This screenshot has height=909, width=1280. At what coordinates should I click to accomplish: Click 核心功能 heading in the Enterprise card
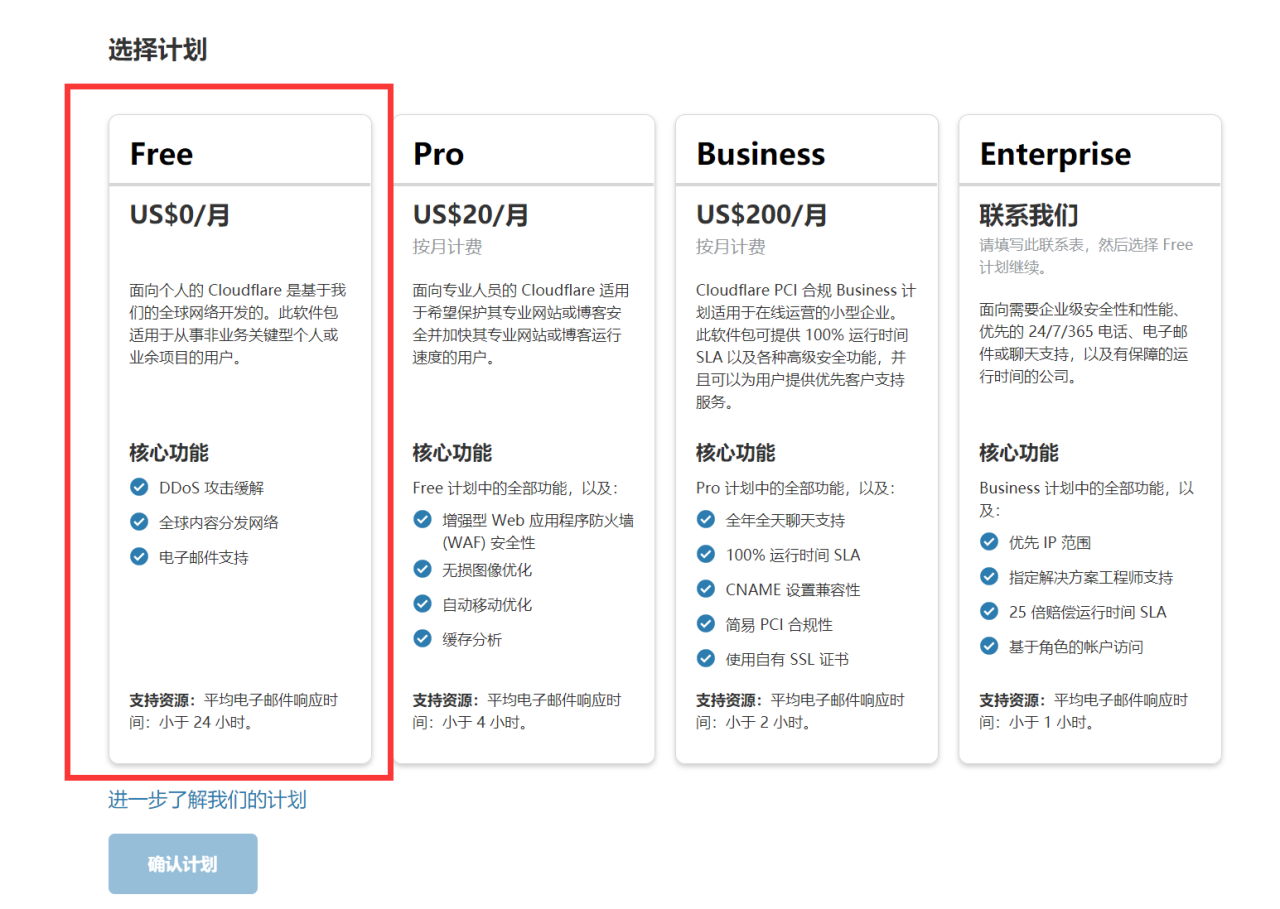tap(1019, 453)
